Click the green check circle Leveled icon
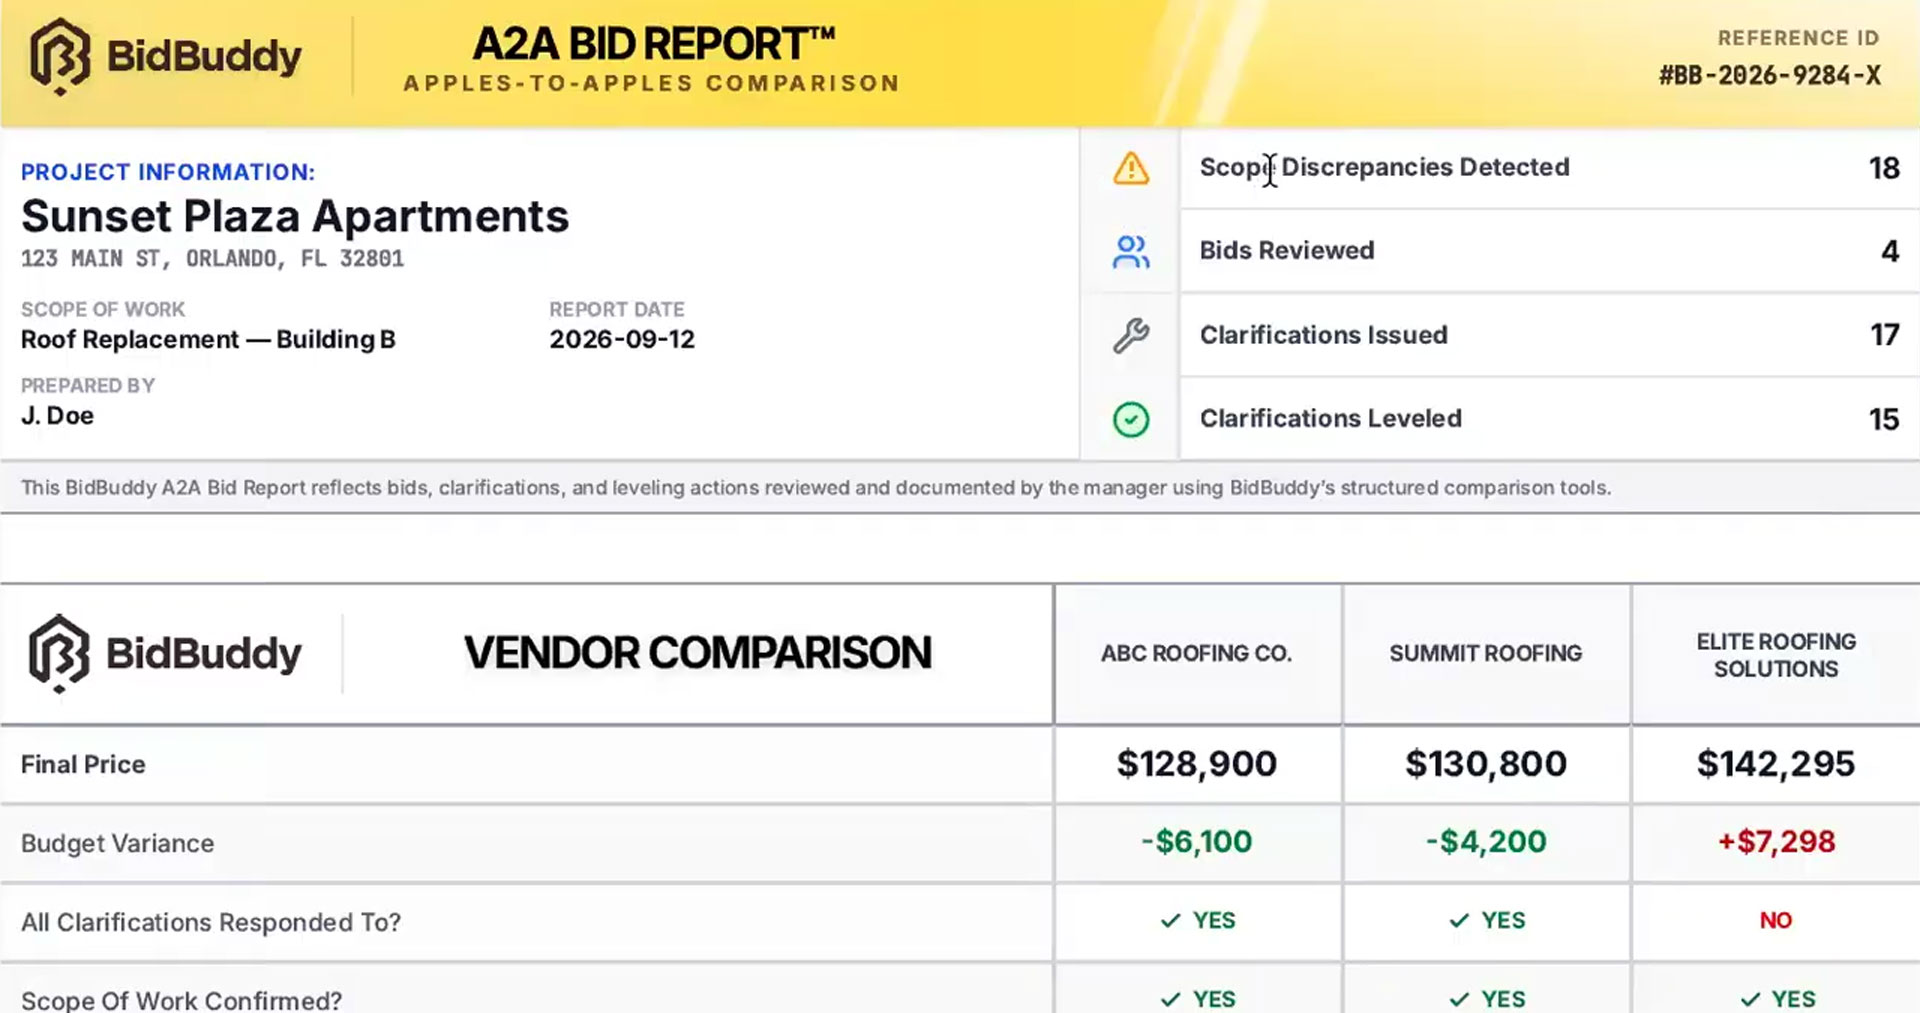1920x1013 pixels. (x=1131, y=419)
